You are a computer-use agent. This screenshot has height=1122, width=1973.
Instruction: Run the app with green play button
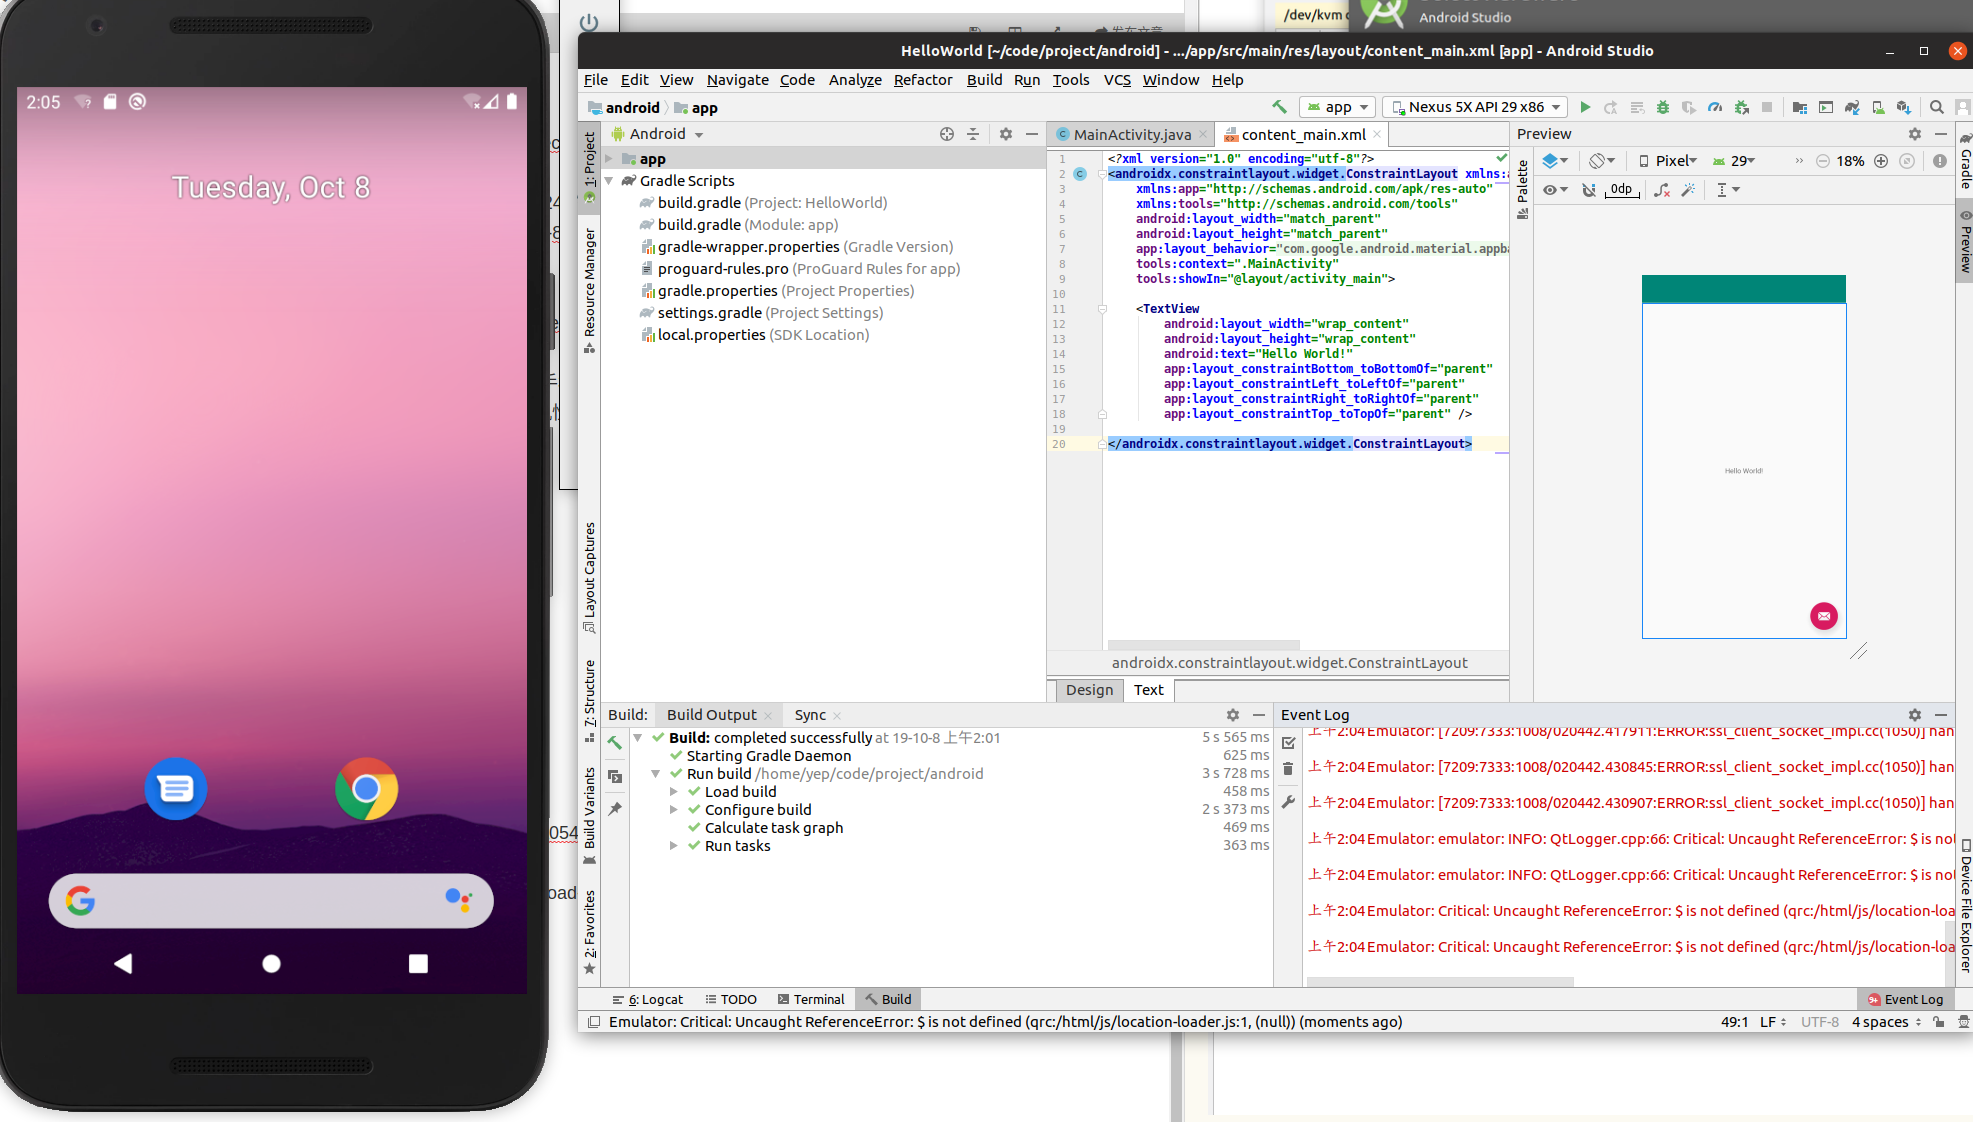pos(1585,107)
